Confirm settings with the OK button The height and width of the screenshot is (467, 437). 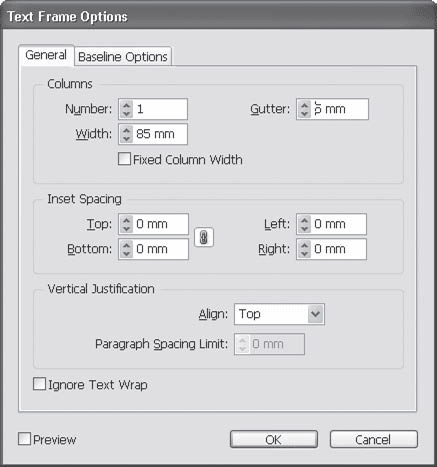[x=274, y=439]
